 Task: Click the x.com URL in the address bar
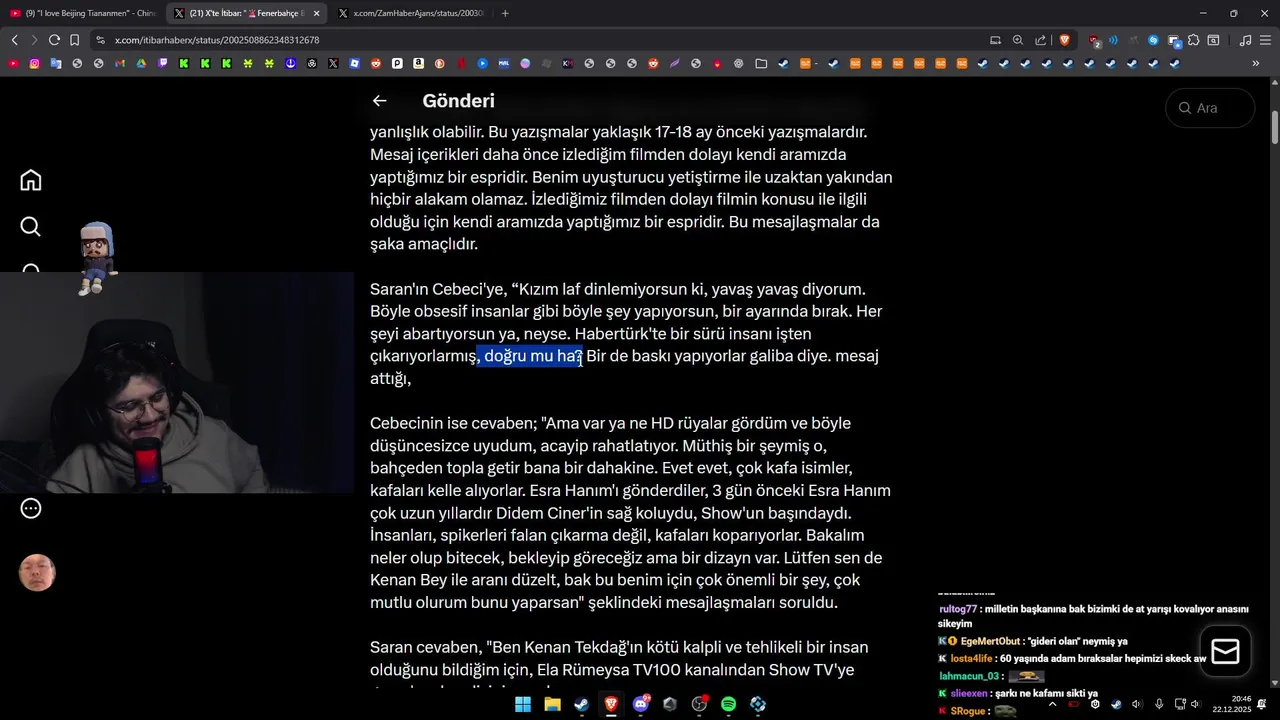[x=217, y=40]
